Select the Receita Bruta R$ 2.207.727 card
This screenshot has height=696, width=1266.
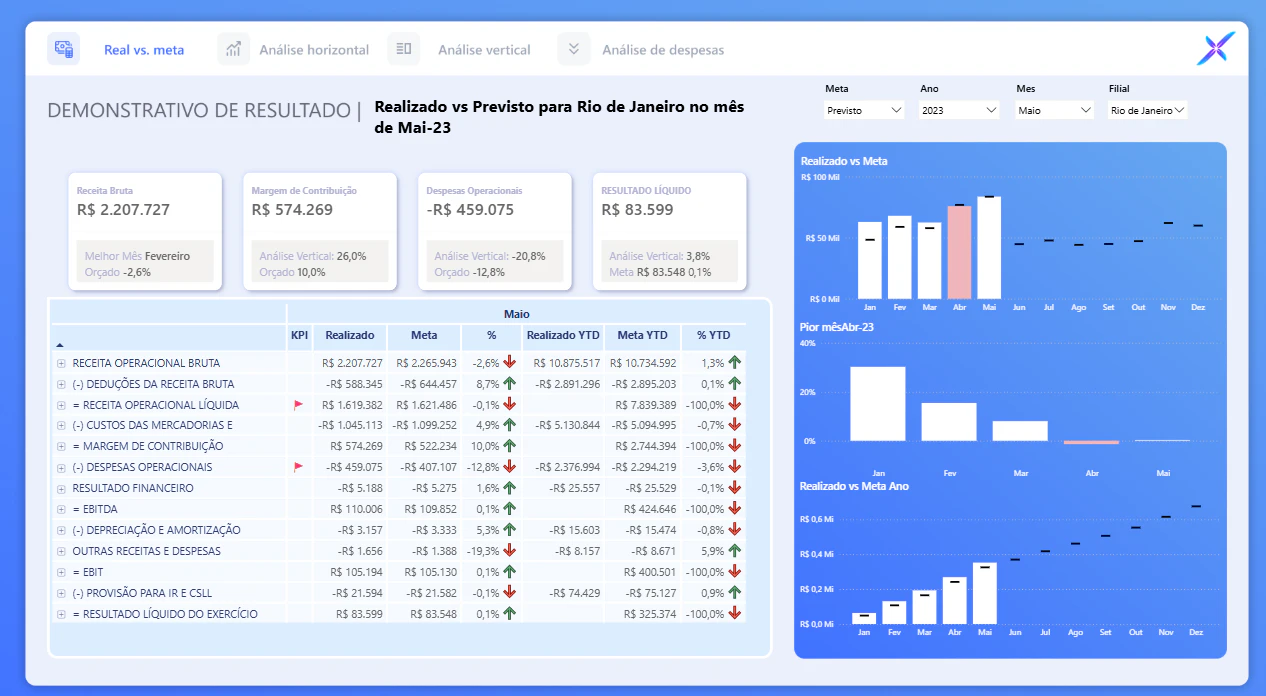point(145,231)
